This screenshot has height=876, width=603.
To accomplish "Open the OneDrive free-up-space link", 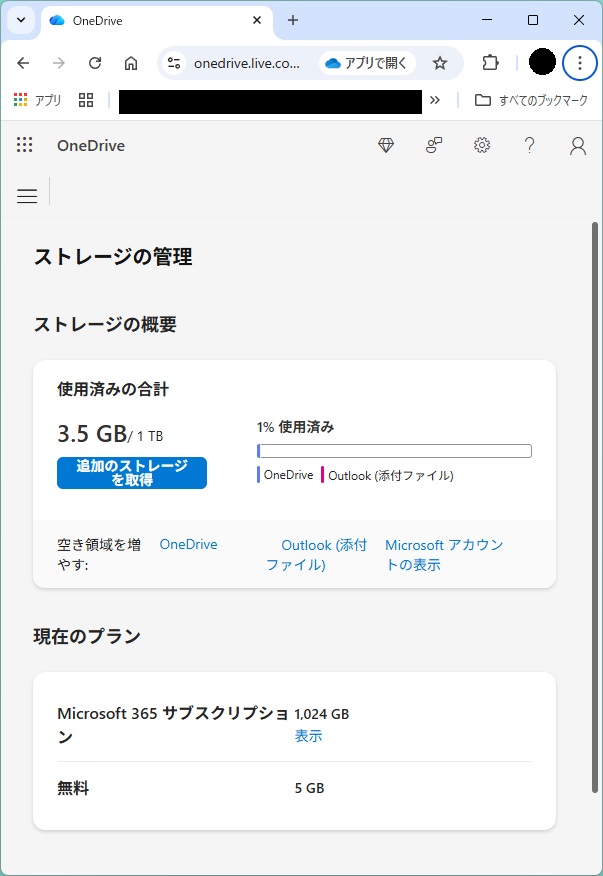I will (188, 544).
